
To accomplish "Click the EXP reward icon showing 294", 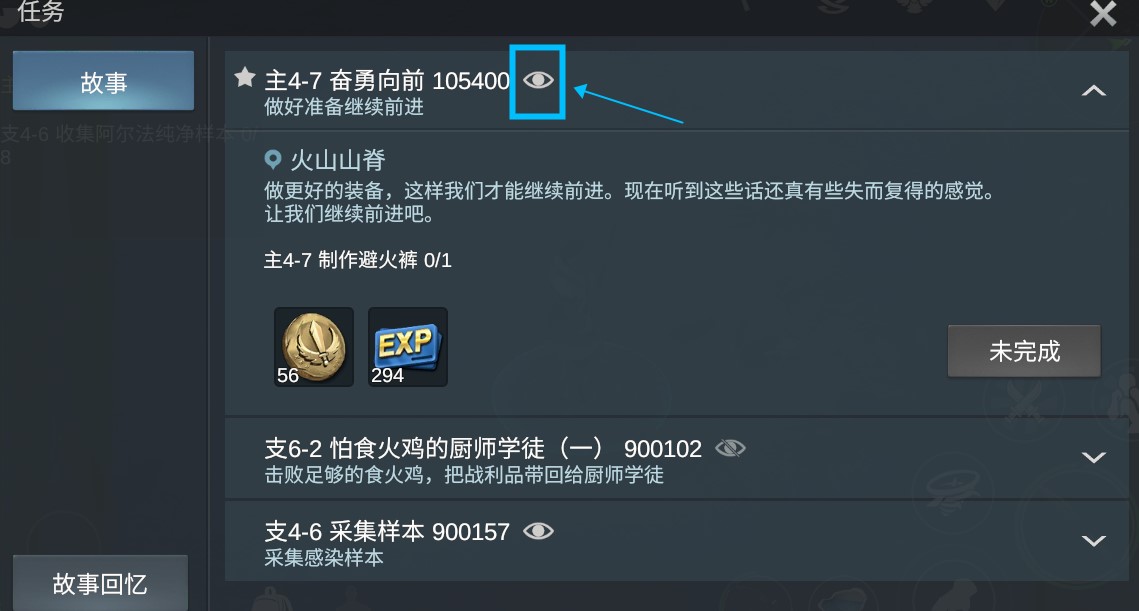I will pyautogui.click(x=408, y=347).
